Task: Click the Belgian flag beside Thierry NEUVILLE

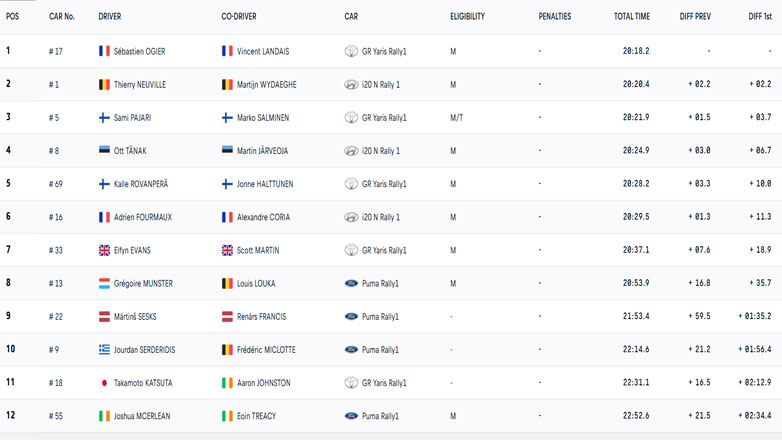Action: (x=104, y=85)
